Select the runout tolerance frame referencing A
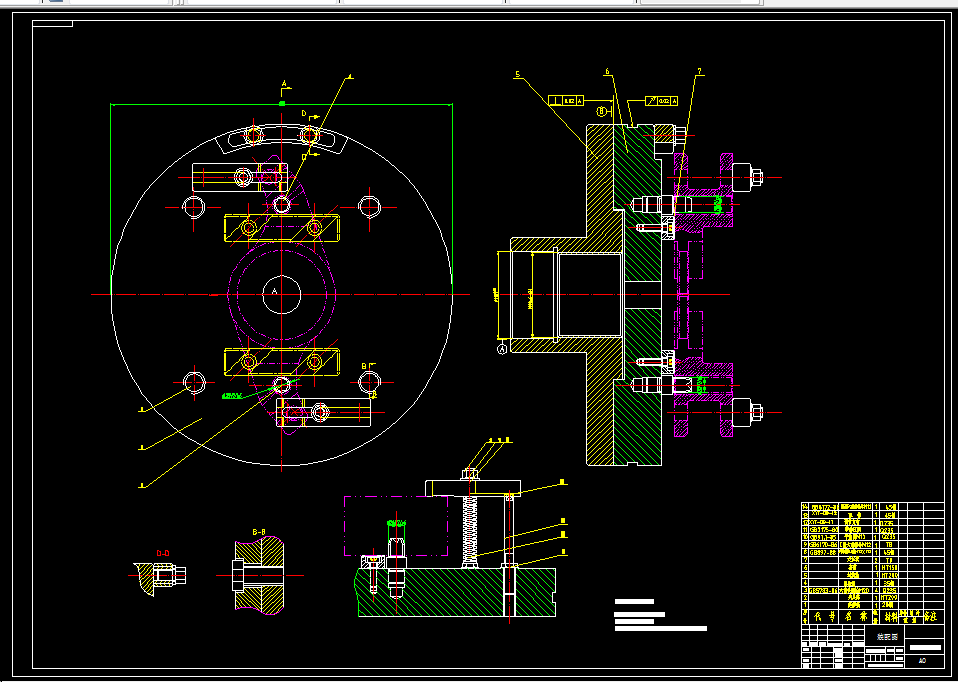 click(662, 101)
